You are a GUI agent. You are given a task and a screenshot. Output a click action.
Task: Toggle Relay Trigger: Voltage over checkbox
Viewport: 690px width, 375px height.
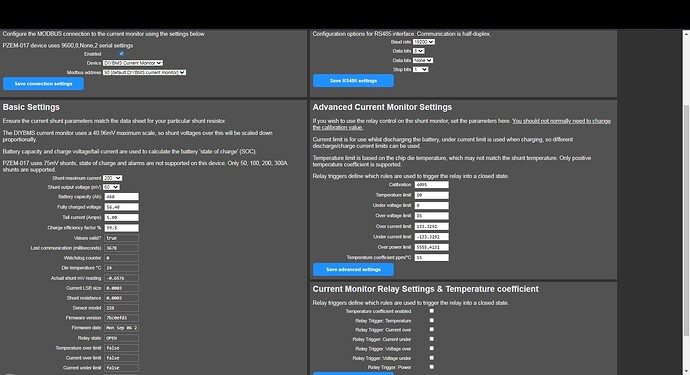[431, 348]
